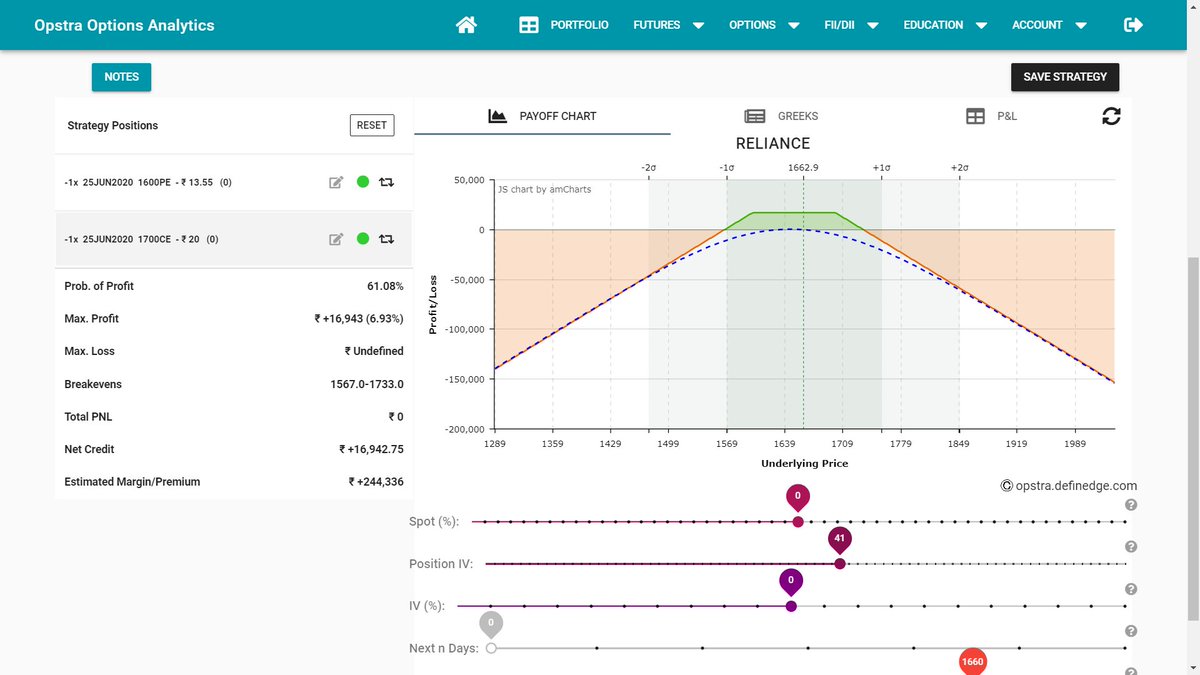Click the Max. Profit value
The width and height of the screenshot is (1200, 675).
(359, 319)
